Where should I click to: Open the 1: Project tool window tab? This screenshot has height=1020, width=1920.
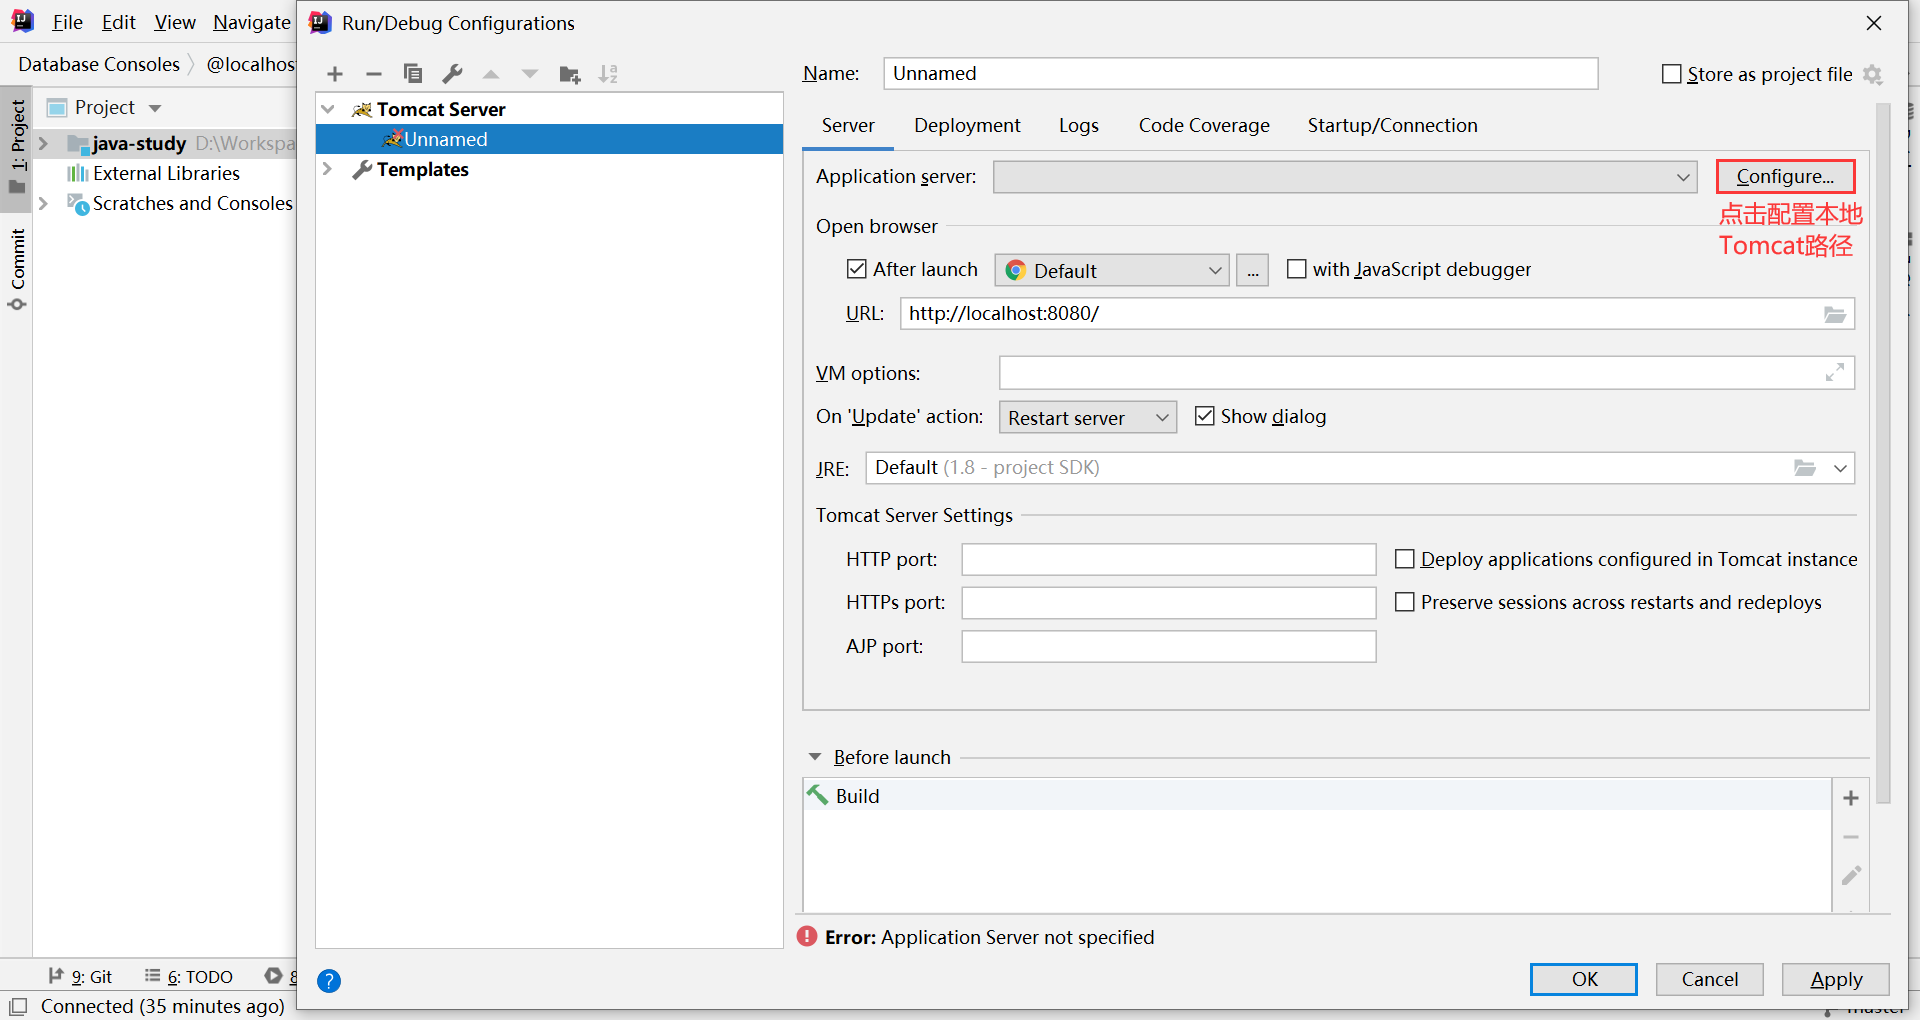coord(17,147)
